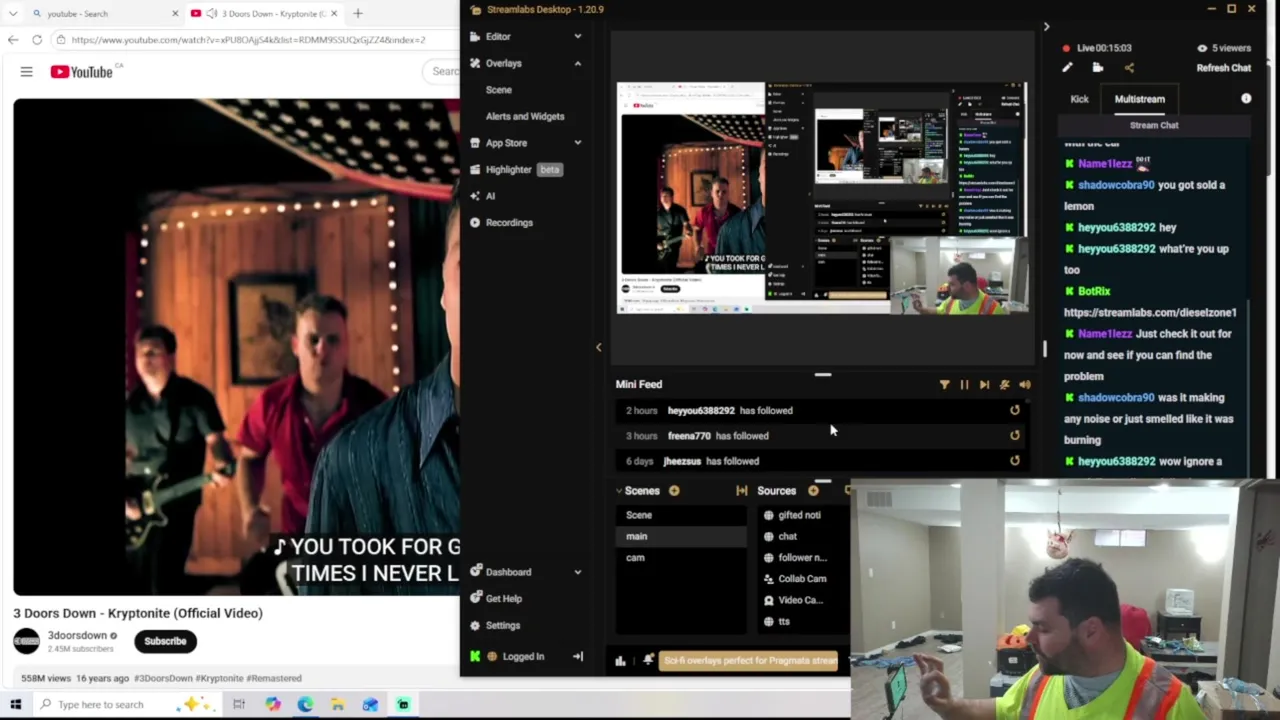Click the Mini Feed speaker volume icon

coord(1025,384)
